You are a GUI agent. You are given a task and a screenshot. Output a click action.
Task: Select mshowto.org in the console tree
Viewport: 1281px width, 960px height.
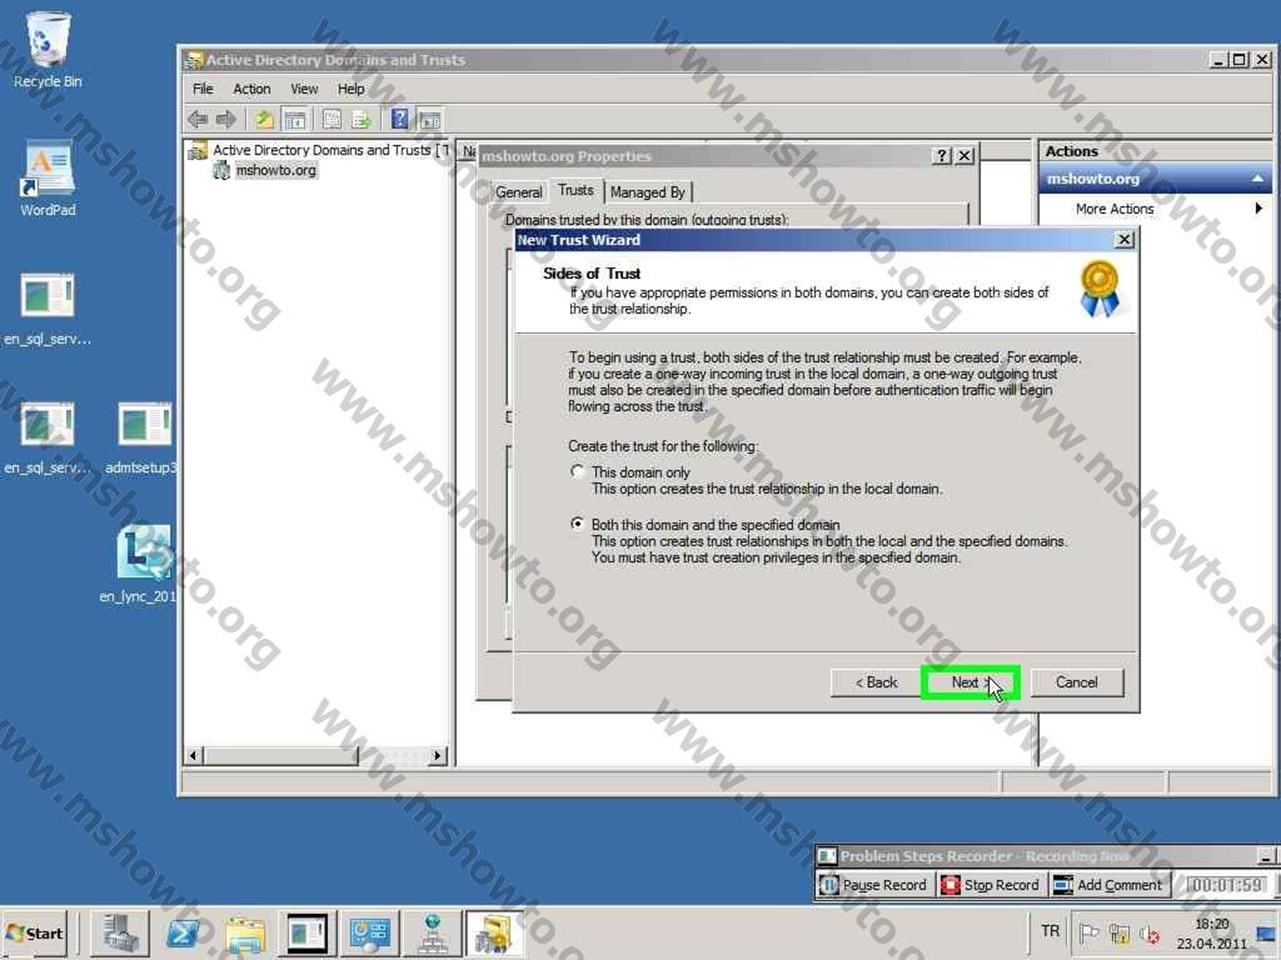click(276, 171)
